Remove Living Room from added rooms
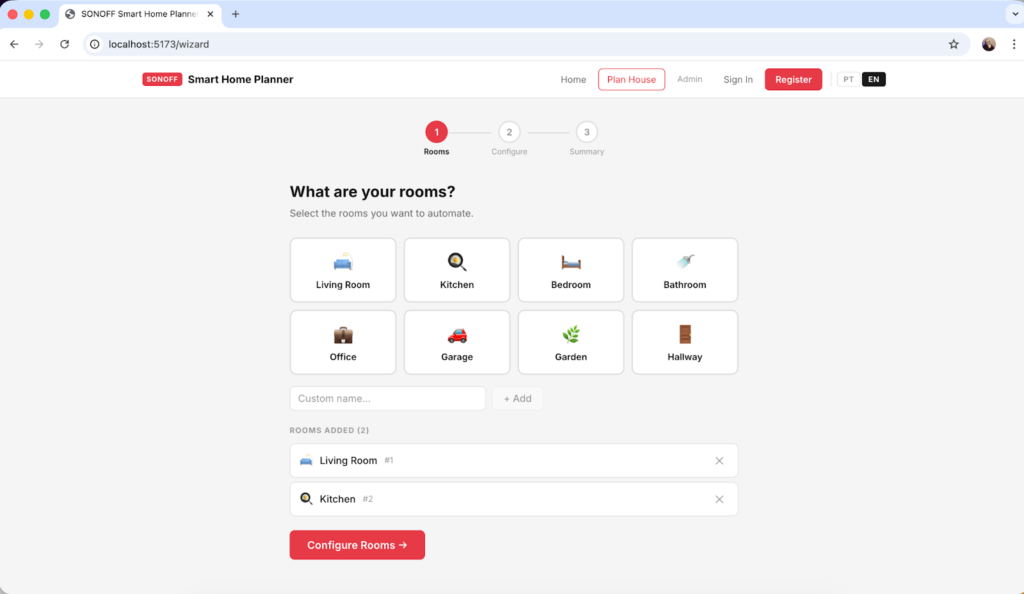The image size is (1024, 594). point(719,461)
